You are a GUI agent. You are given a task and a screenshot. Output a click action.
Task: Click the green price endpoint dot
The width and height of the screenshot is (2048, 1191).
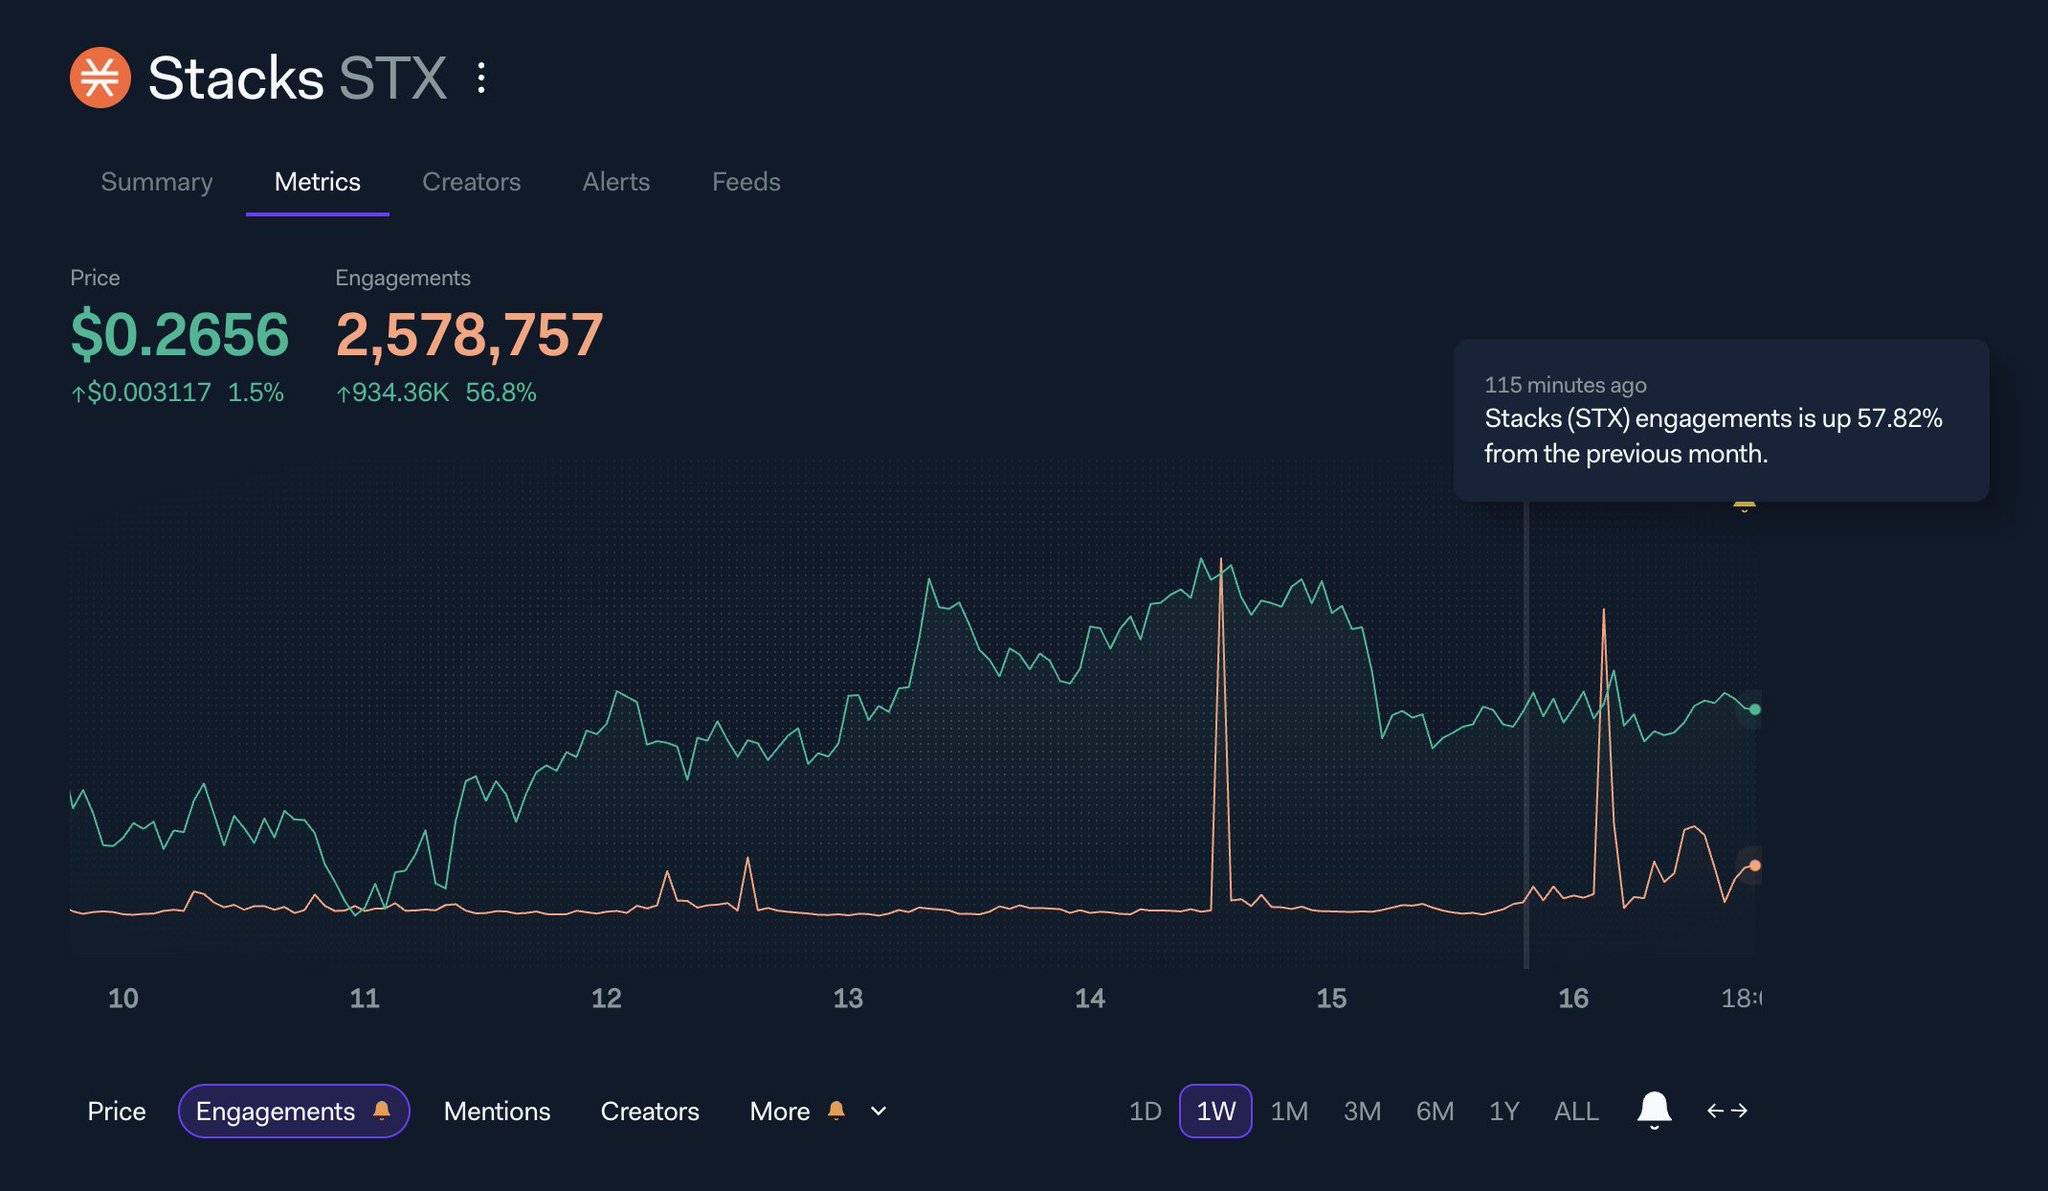(x=1754, y=709)
